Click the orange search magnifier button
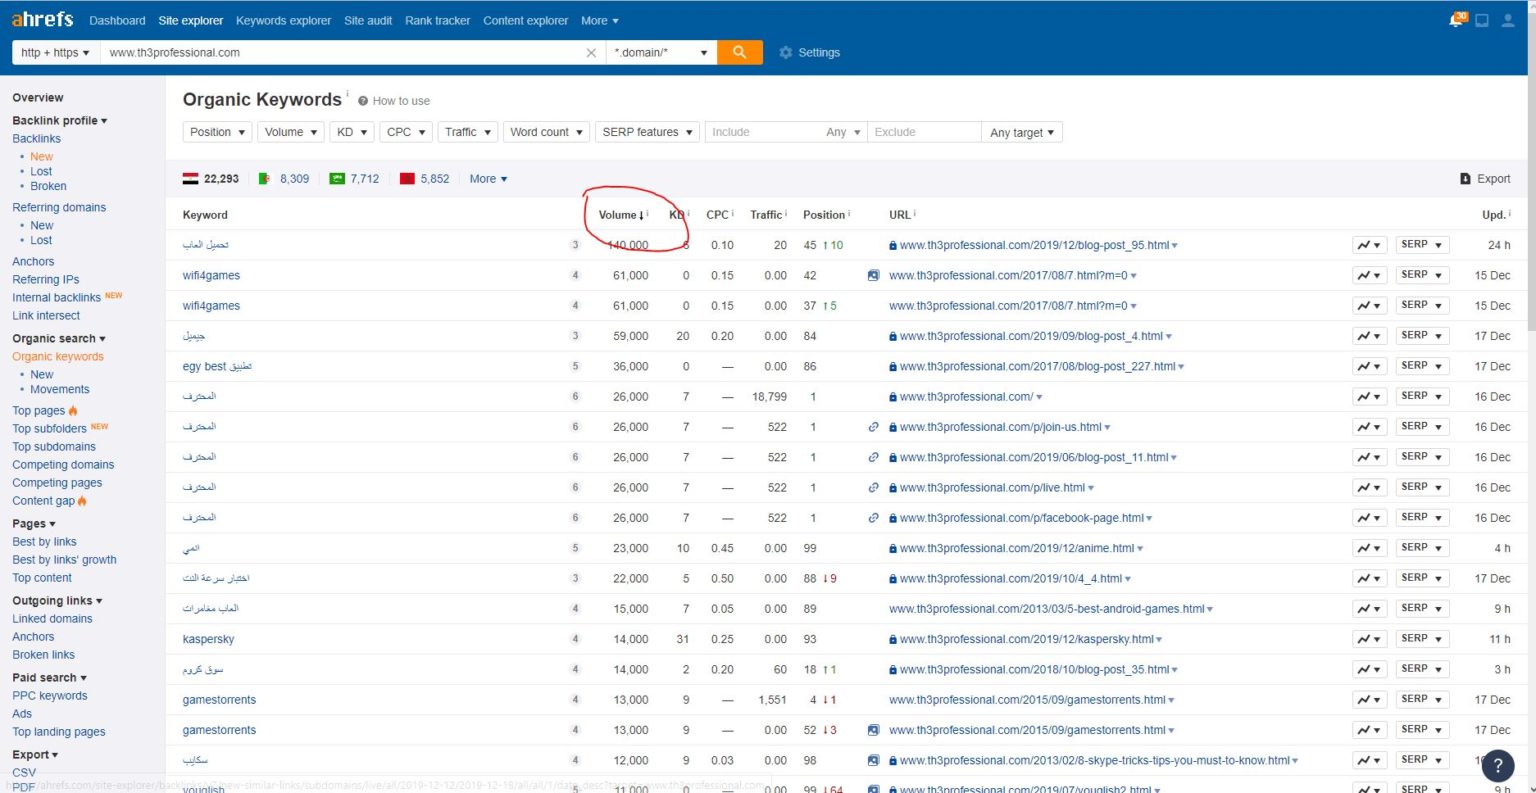This screenshot has height=793, width=1536. [740, 52]
